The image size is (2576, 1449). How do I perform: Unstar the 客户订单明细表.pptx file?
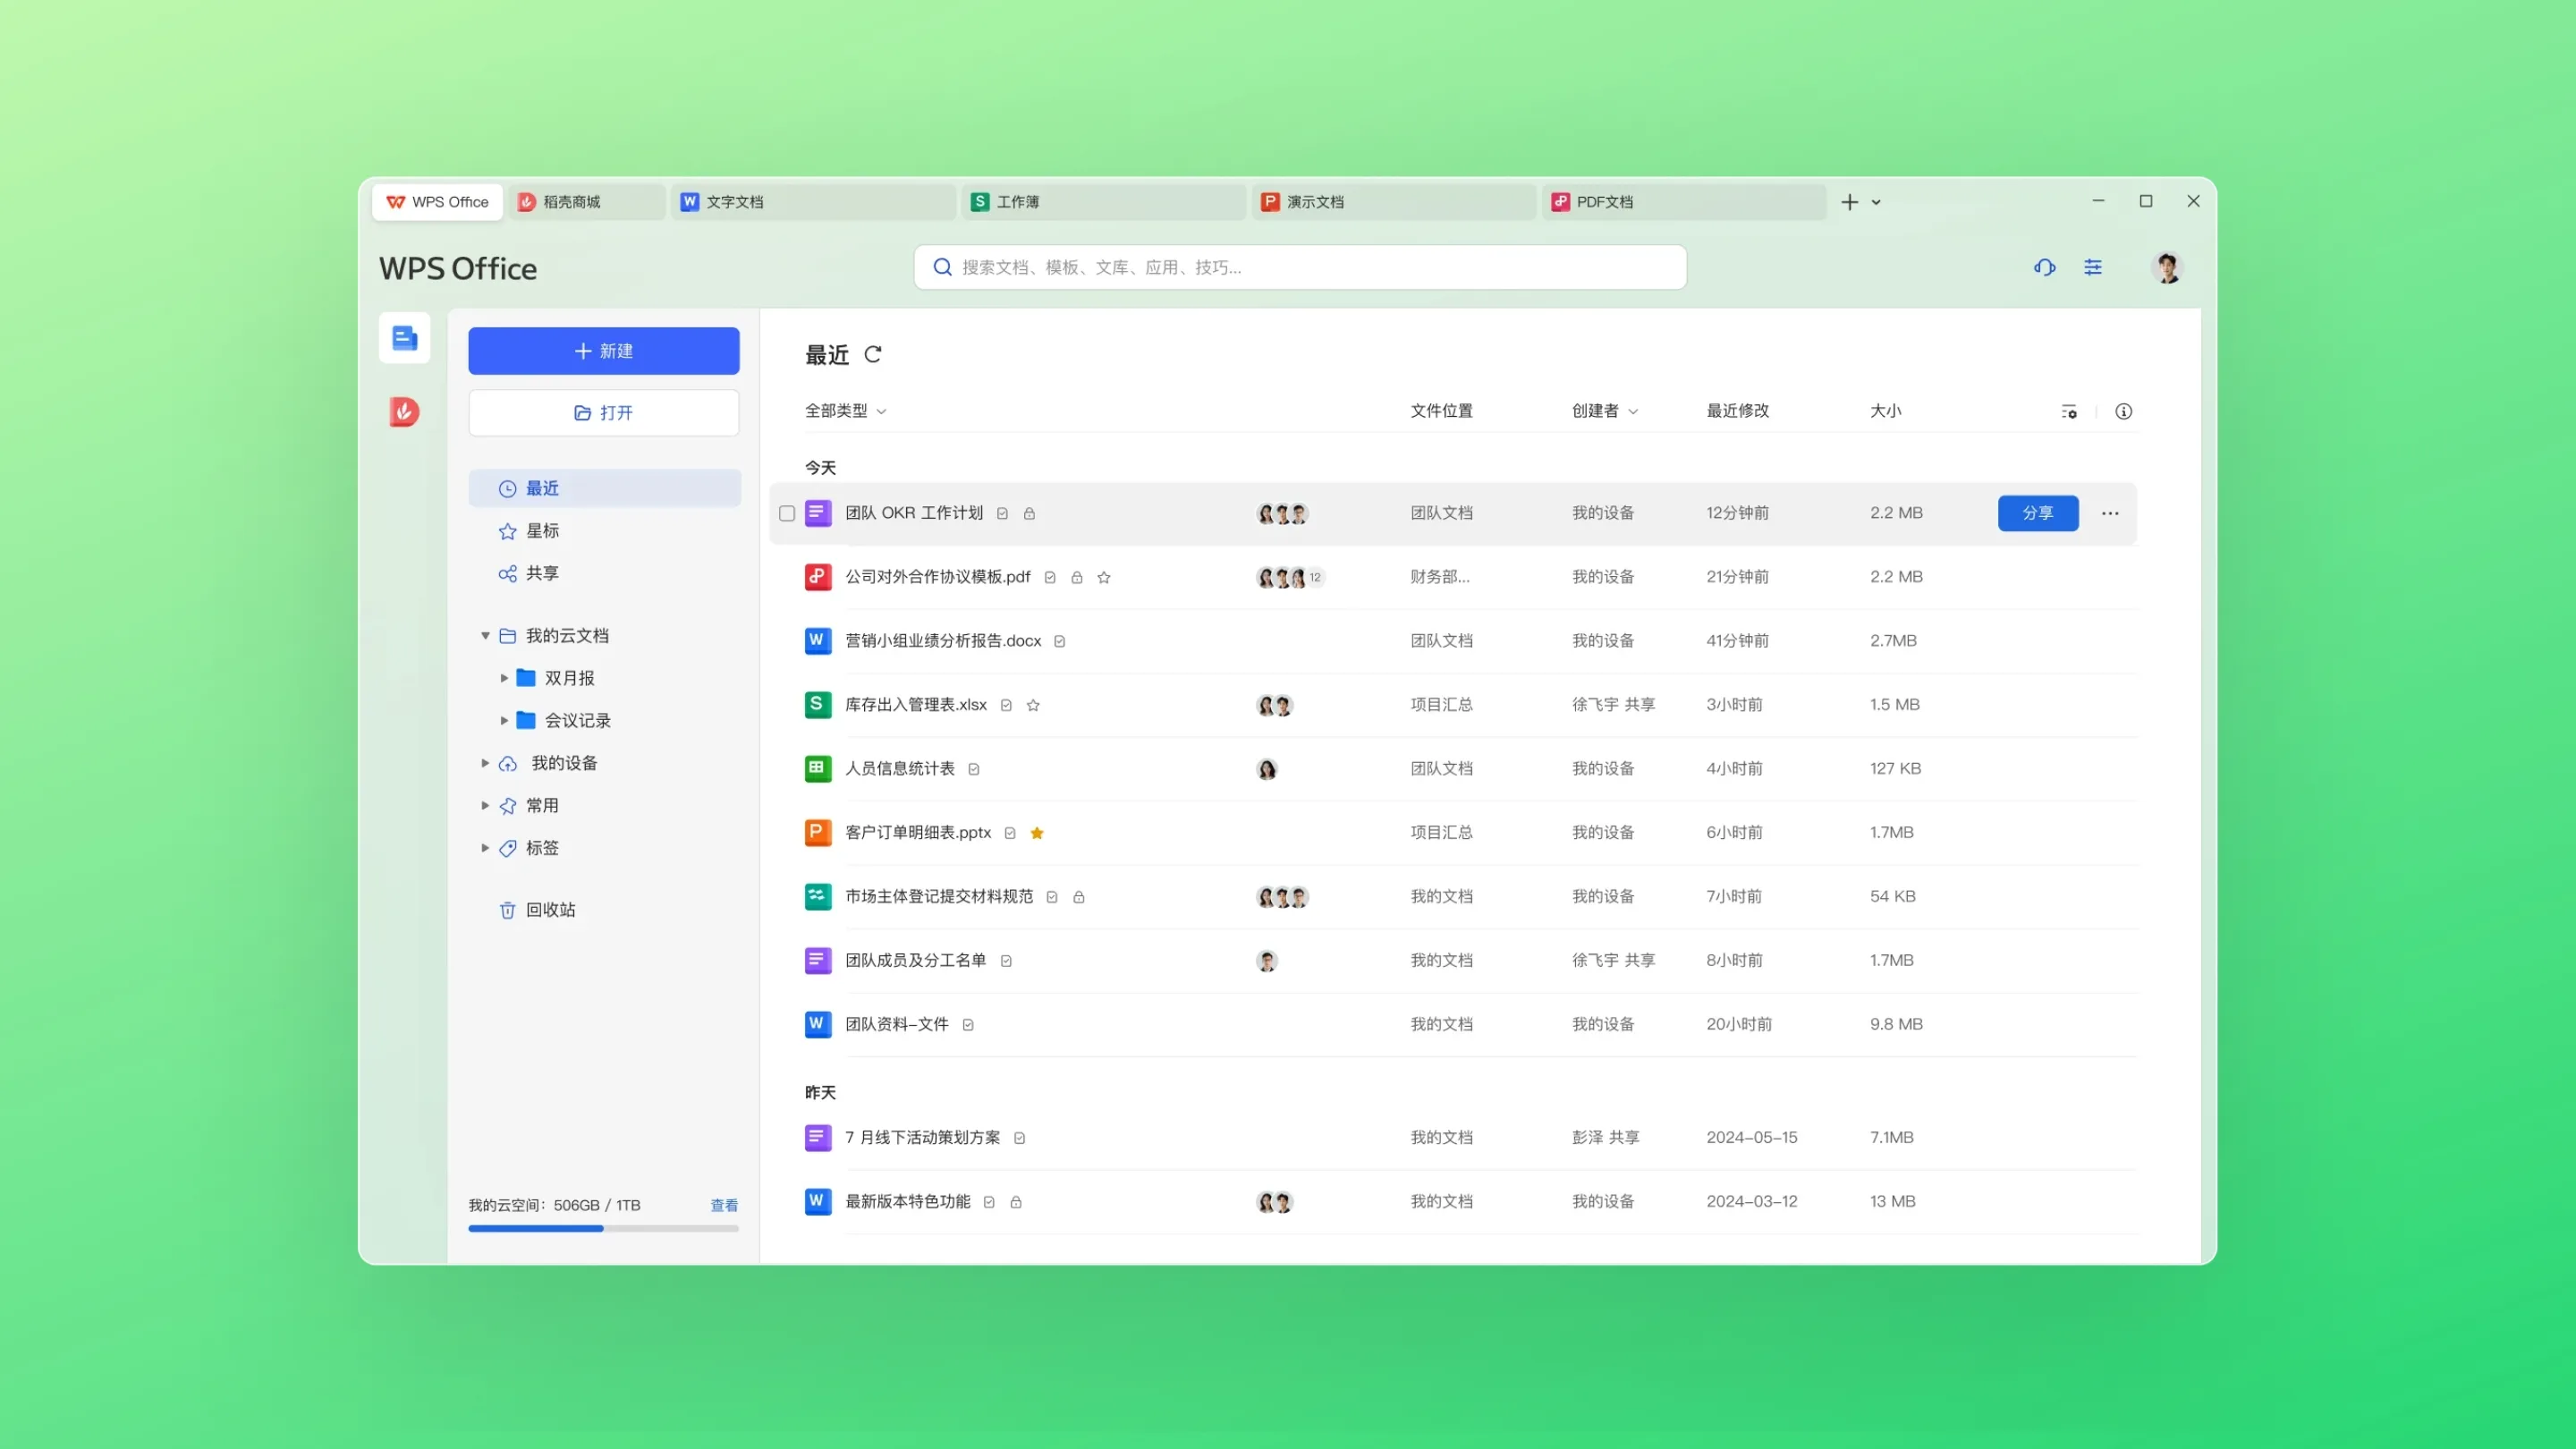(1037, 833)
